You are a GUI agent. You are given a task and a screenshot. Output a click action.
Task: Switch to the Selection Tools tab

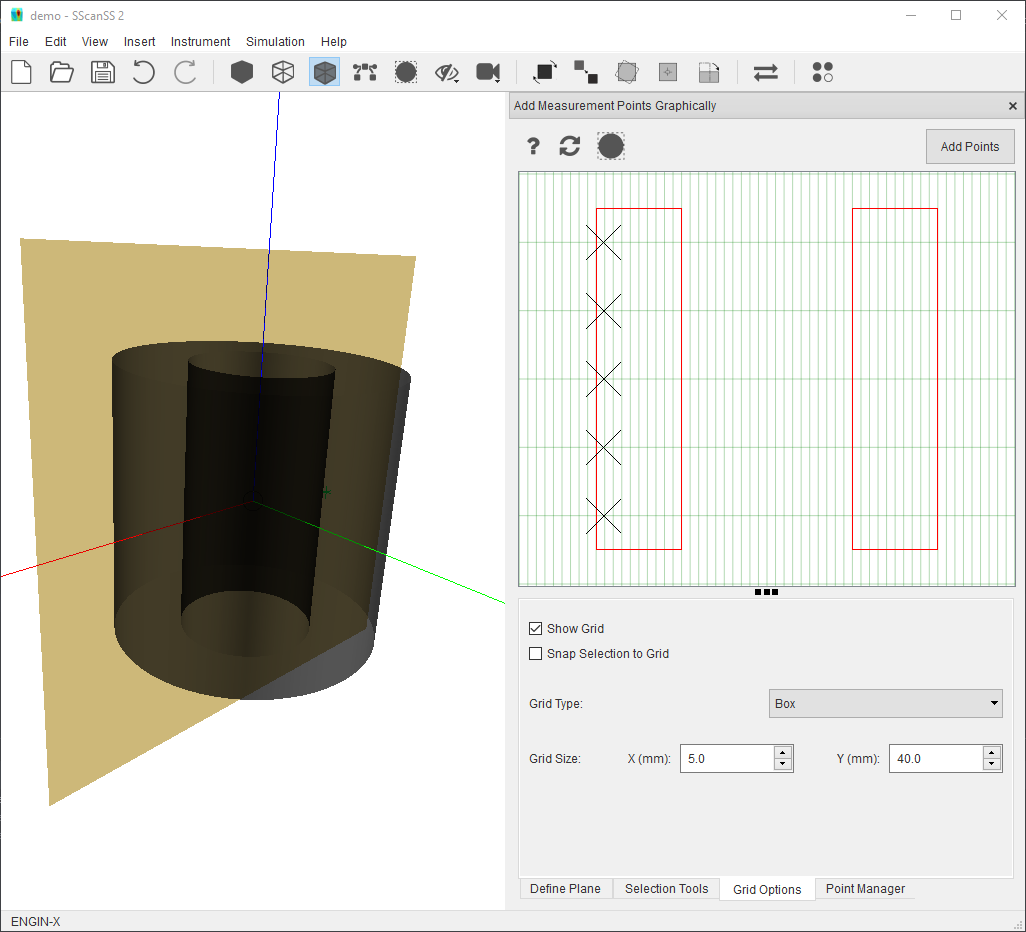click(666, 889)
